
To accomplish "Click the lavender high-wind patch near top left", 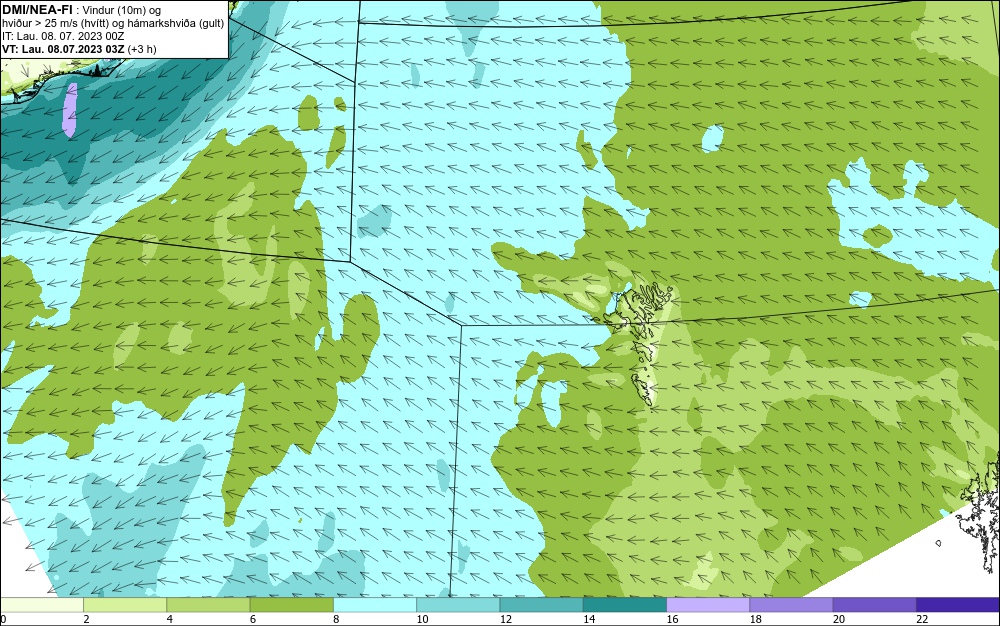I will click(x=70, y=110).
